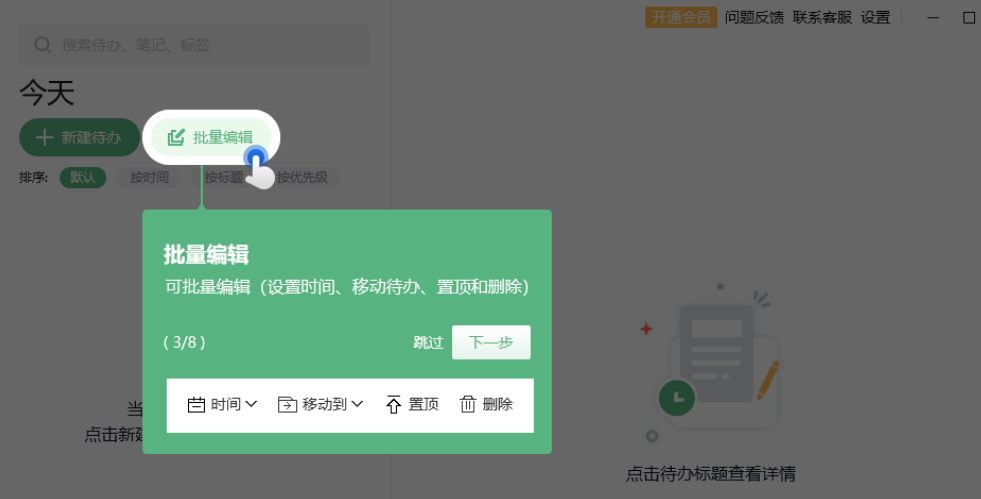Click the 批量编辑 batch edit button

[x=211, y=137]
